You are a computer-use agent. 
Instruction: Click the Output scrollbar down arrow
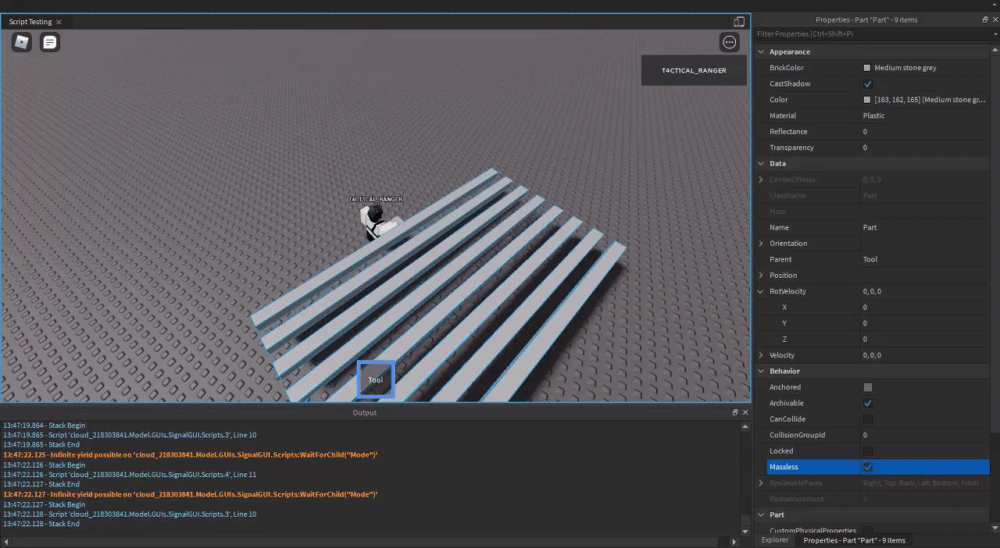(x=745, y=531)
